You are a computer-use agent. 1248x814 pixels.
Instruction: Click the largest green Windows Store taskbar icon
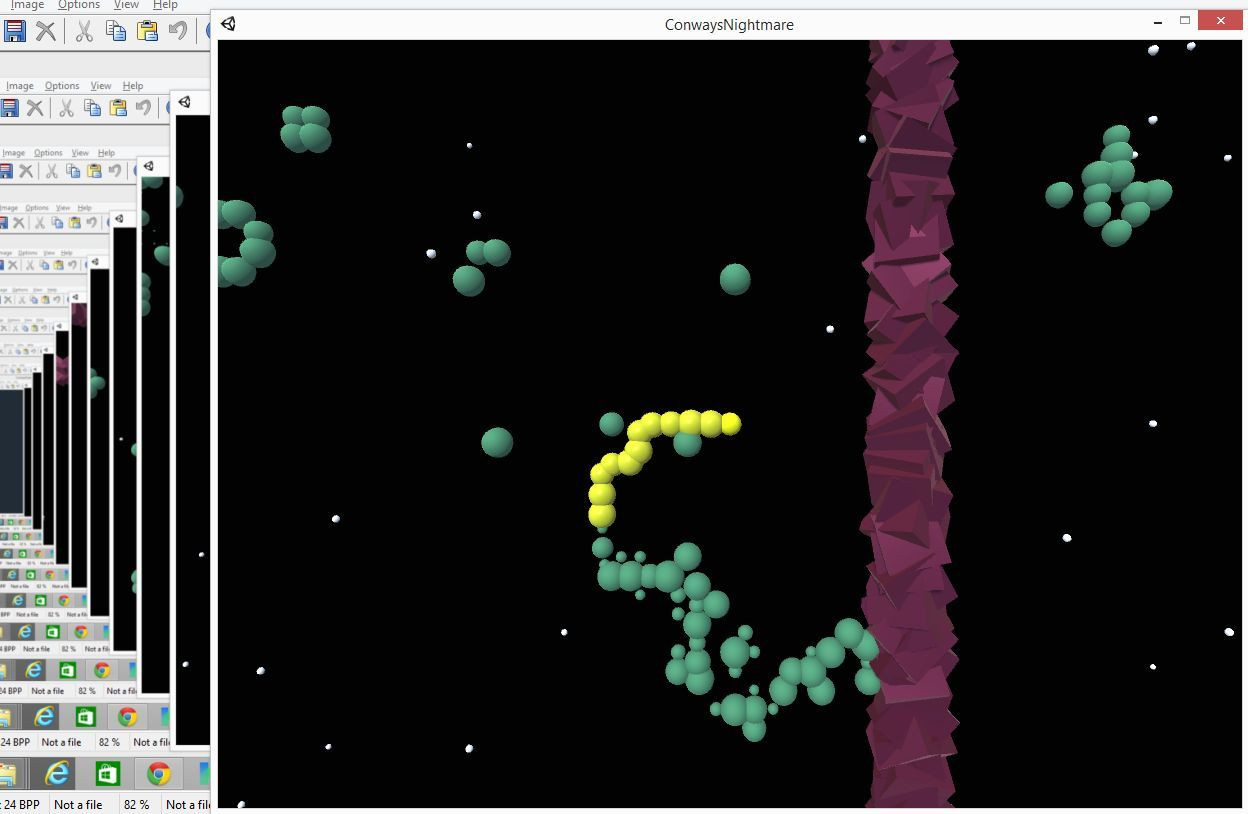point(107,773)
